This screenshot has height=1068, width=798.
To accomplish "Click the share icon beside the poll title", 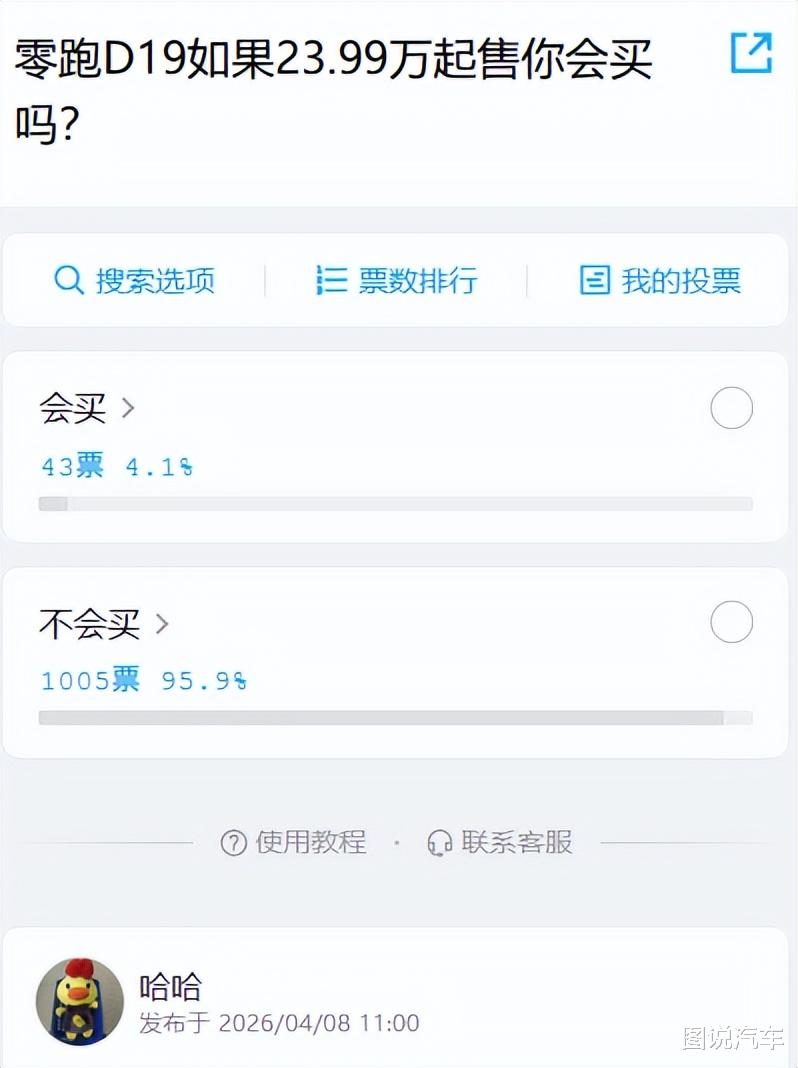I will 751,54.
